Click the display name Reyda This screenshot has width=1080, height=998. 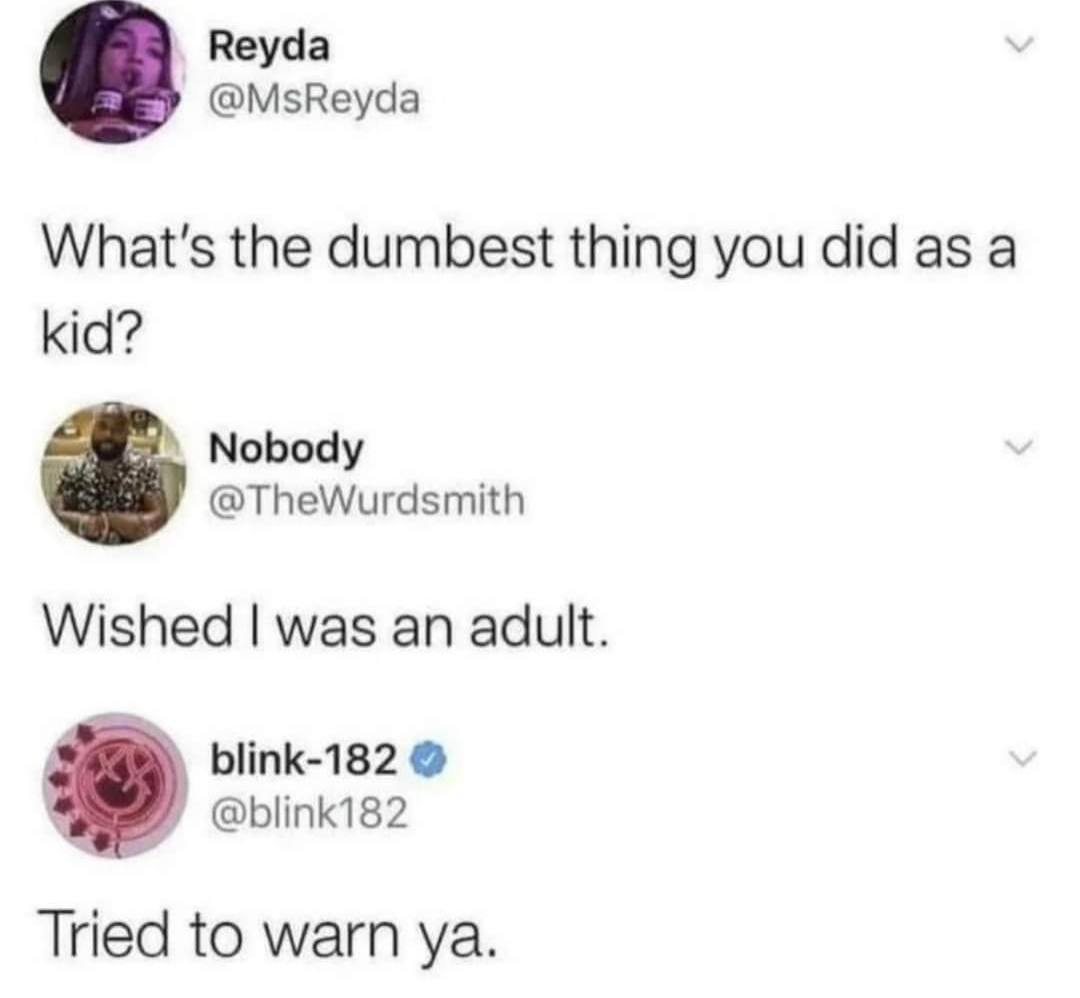pyautogui.click(x=269, y=48)
